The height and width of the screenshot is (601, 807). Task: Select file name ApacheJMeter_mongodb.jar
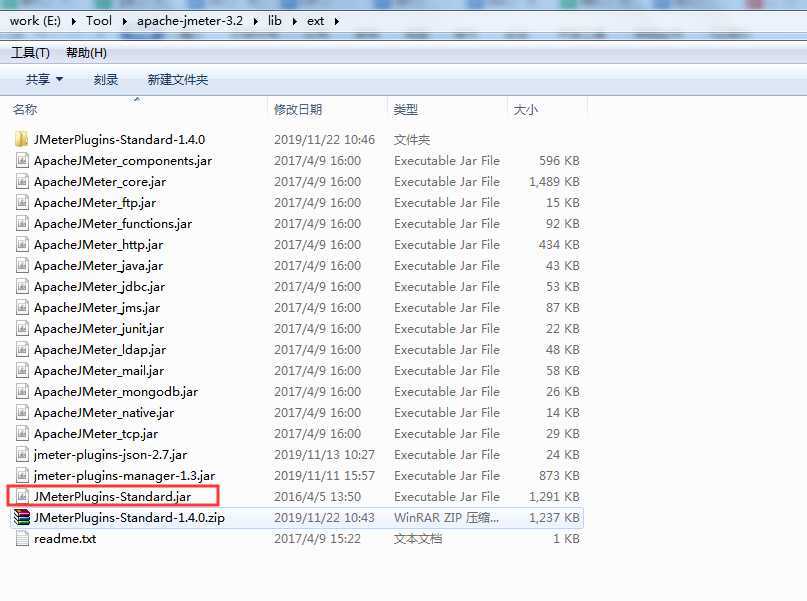click(x=116, y=392)
